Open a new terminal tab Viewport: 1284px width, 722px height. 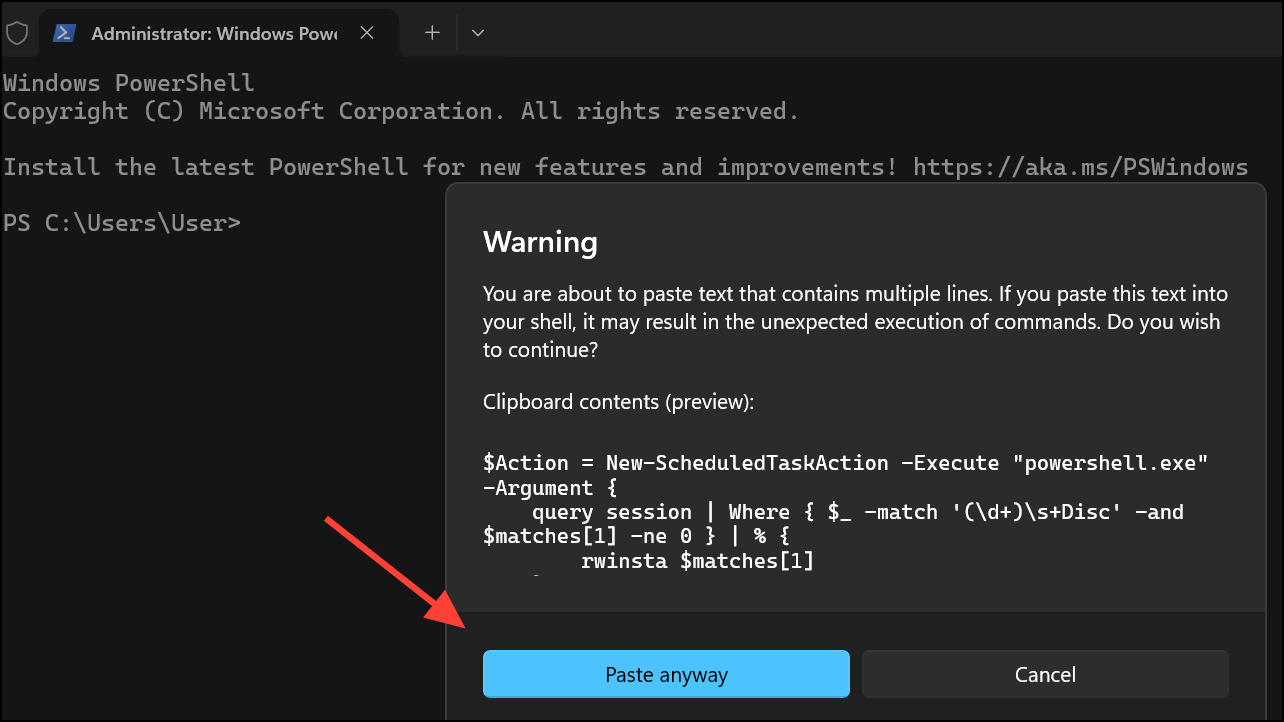click(x=432, y=32)
